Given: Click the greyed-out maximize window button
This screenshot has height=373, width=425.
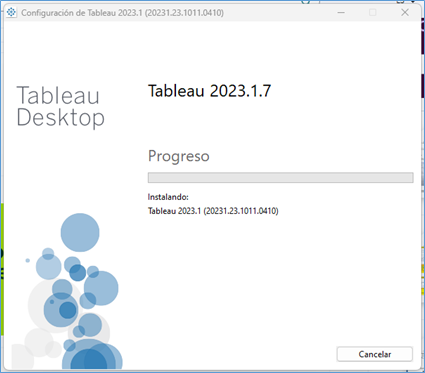Looking at the screenshot, I should [373, 13].
